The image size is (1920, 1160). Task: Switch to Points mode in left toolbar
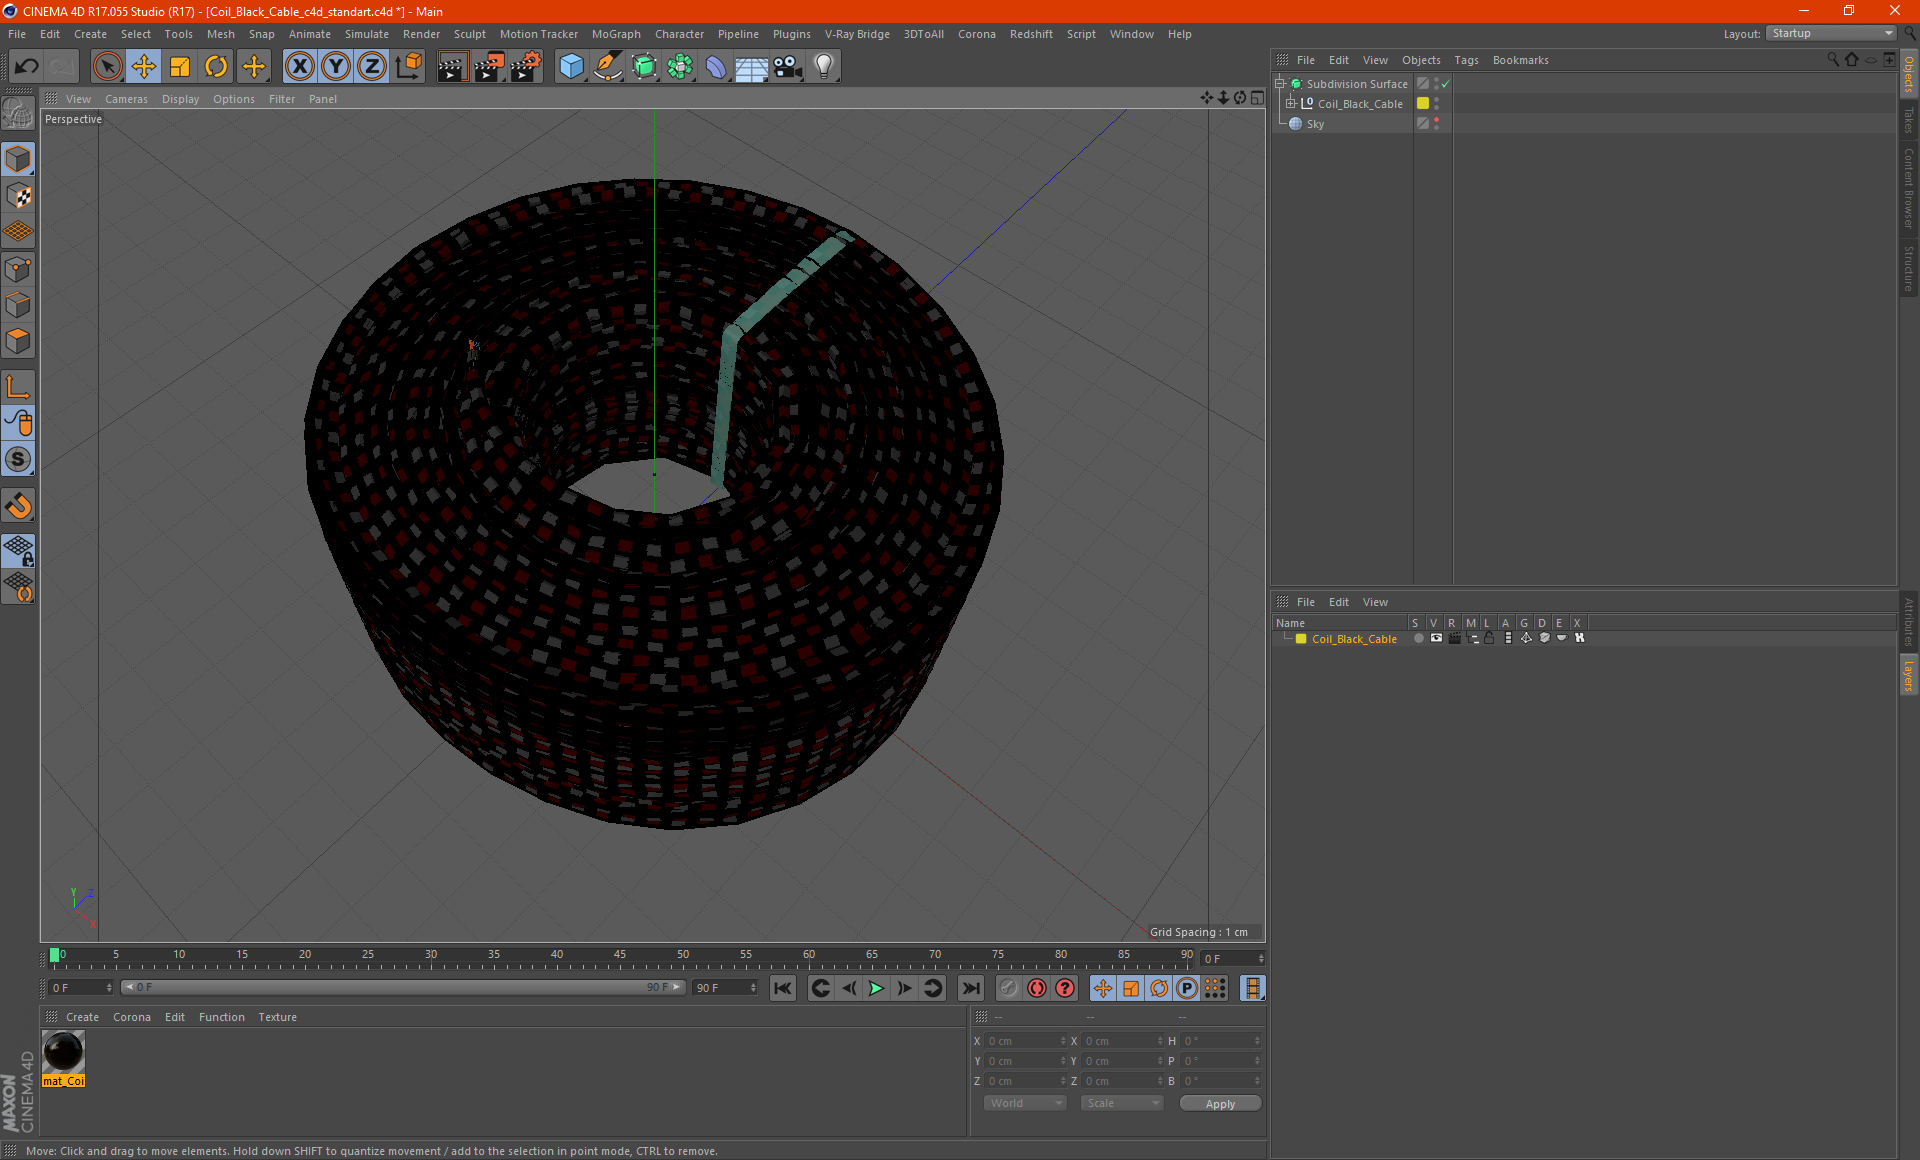pyautogui.click(x=18, y=269)
